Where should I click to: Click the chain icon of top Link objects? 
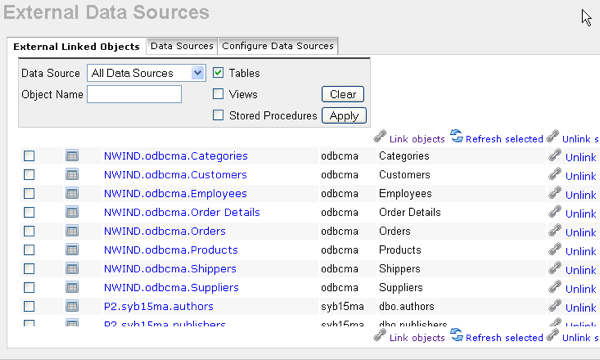380,137
